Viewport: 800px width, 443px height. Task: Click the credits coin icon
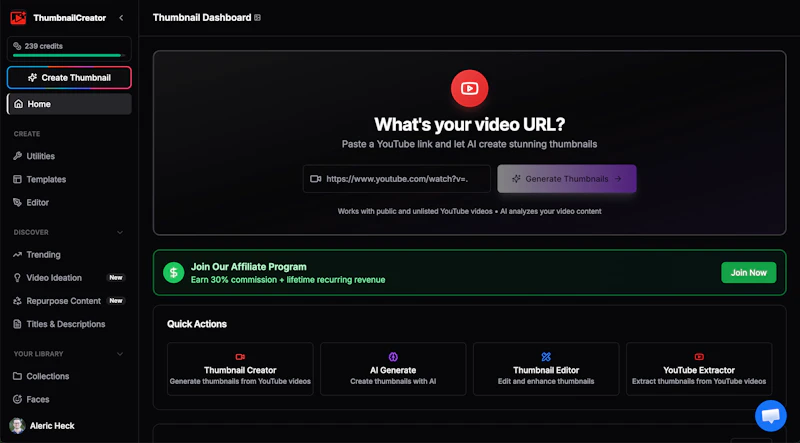click(17, 46)
